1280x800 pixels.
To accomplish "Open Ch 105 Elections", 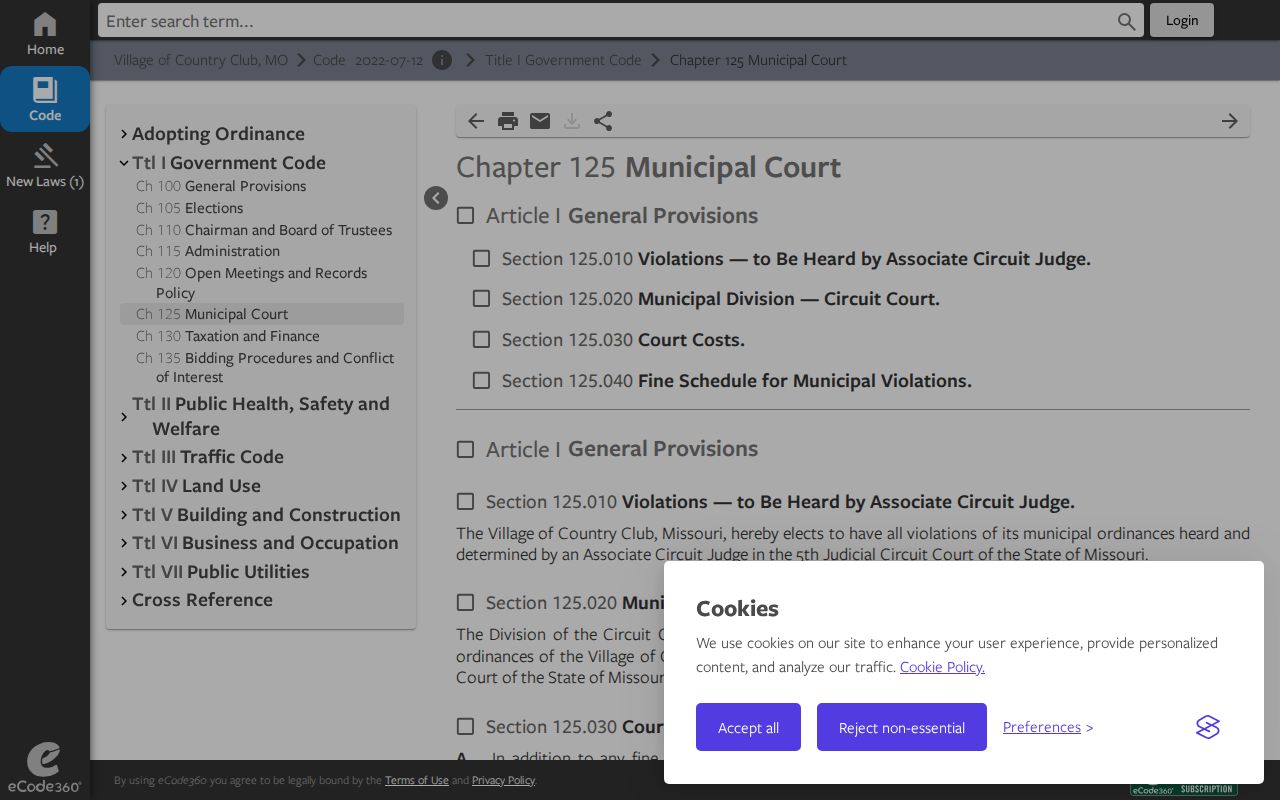I will click(x=190, y=208).
